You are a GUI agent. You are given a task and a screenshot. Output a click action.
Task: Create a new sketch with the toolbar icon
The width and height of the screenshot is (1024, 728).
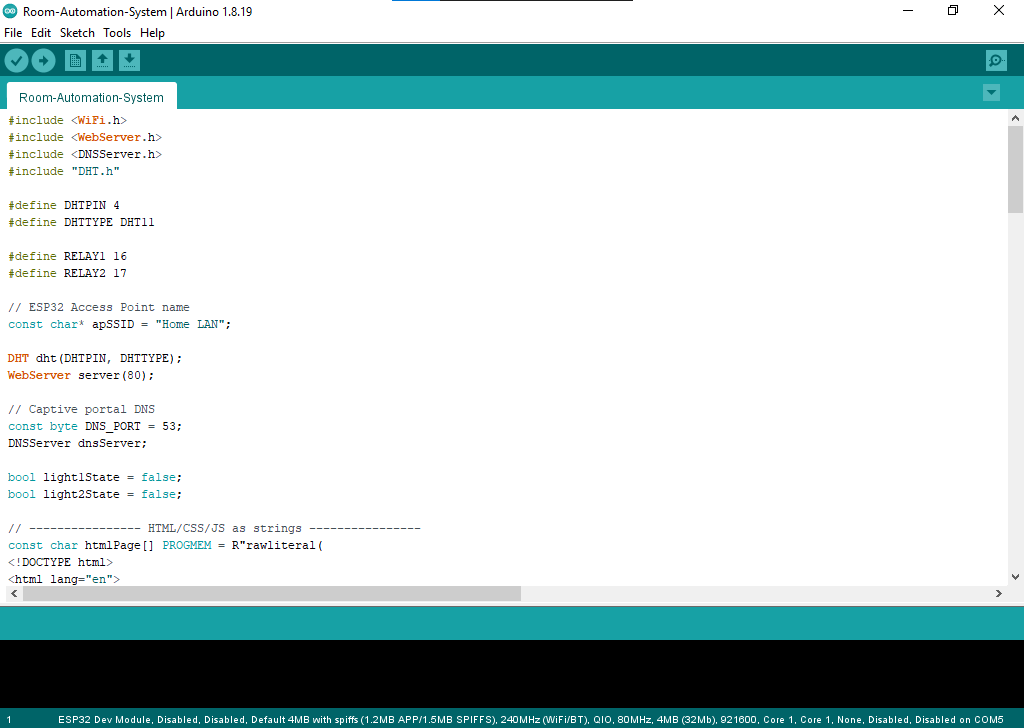[x=75, y=61]
